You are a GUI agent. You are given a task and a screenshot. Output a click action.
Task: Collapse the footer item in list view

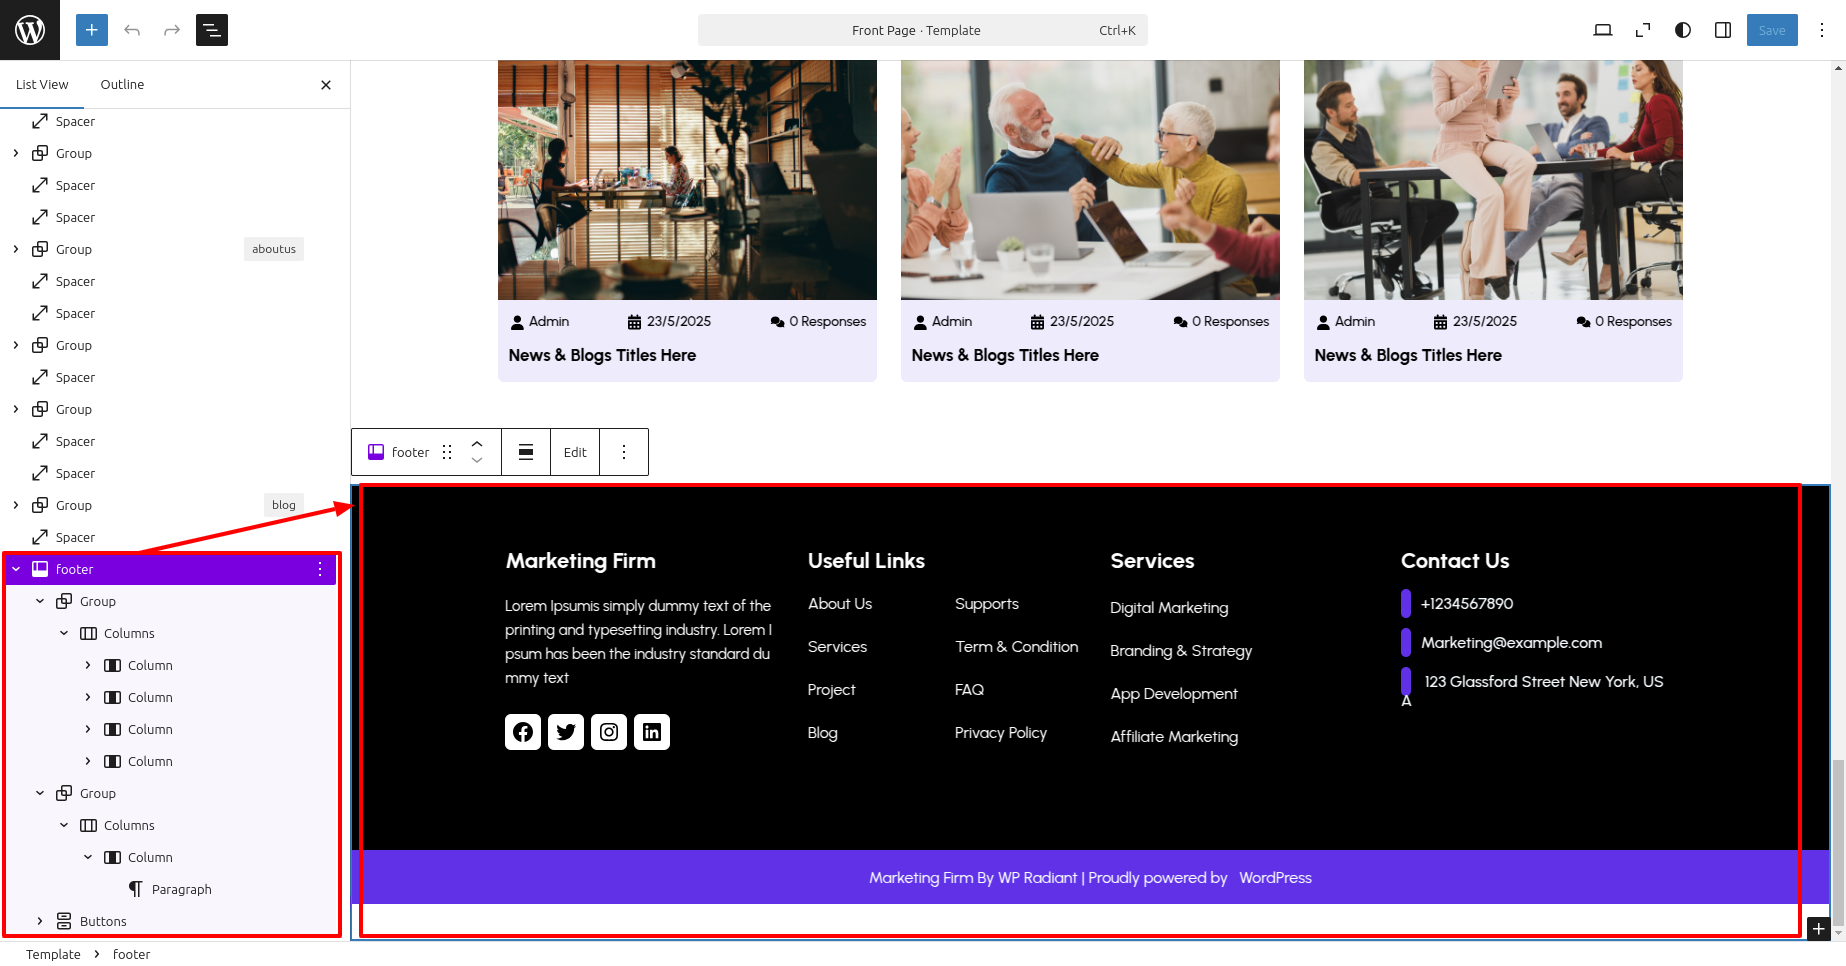click(x=16, y=569)
